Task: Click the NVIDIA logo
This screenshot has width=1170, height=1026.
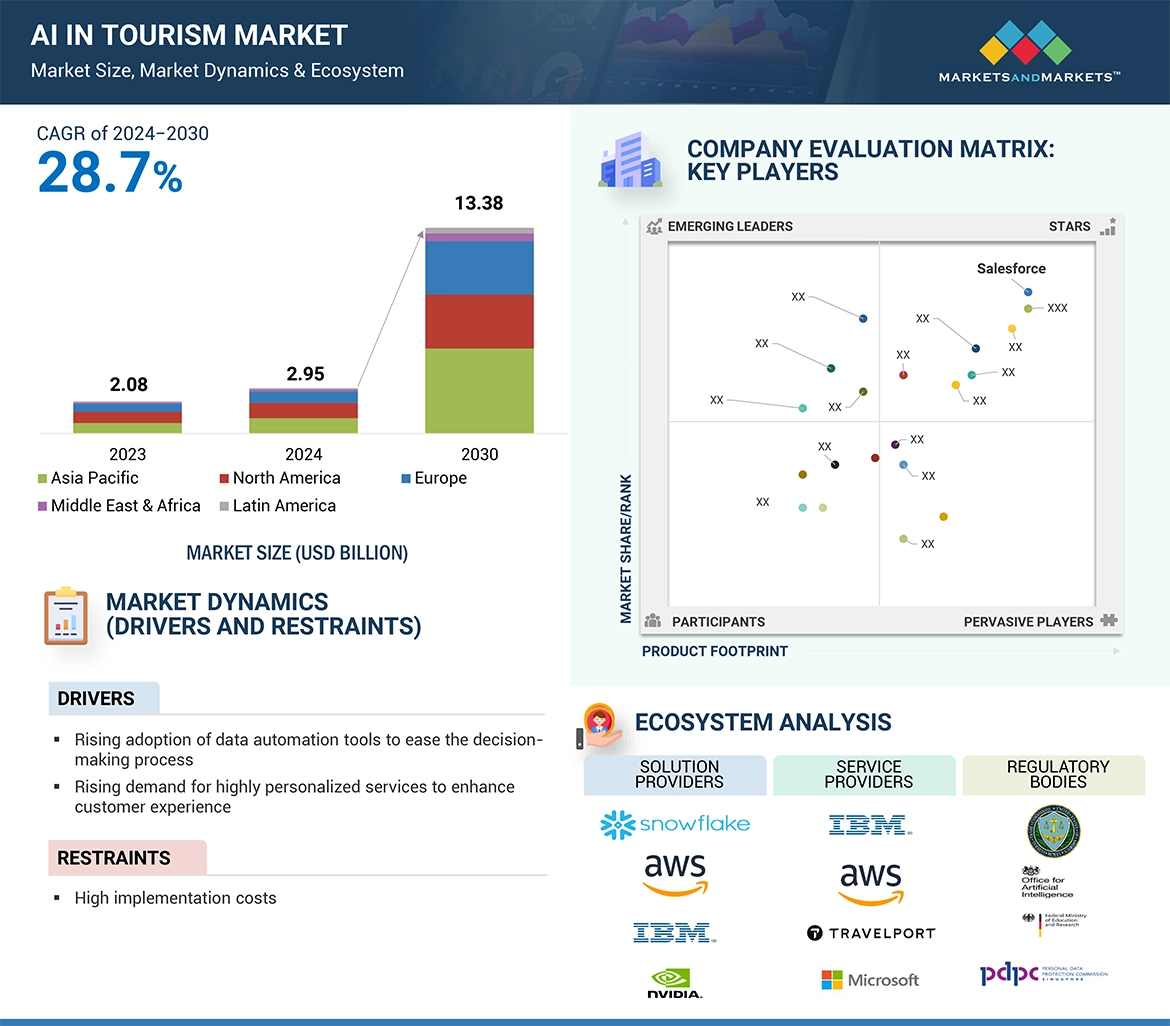Action: (675, 982)
